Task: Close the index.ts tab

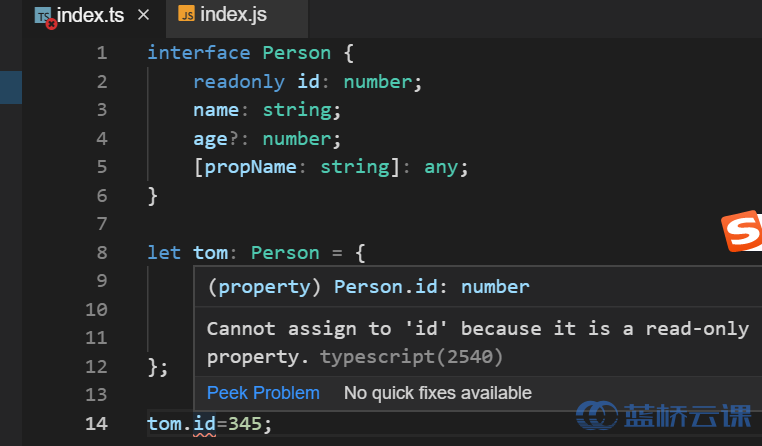Action: (x=143, y=15)
